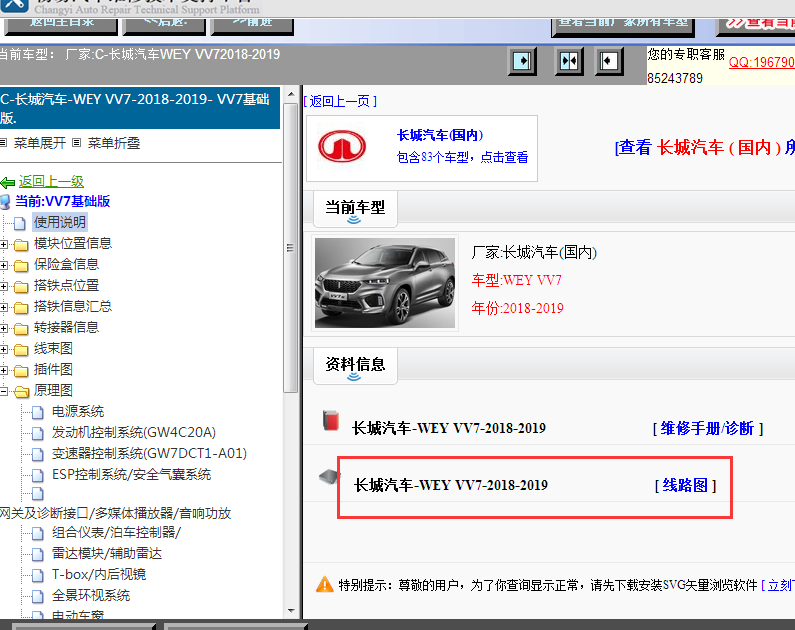Image resolution: width=795 pixels, height=630 pixels.
Task: Click the WEY VV7 car thumbnail
Action: tap(385, 283)
